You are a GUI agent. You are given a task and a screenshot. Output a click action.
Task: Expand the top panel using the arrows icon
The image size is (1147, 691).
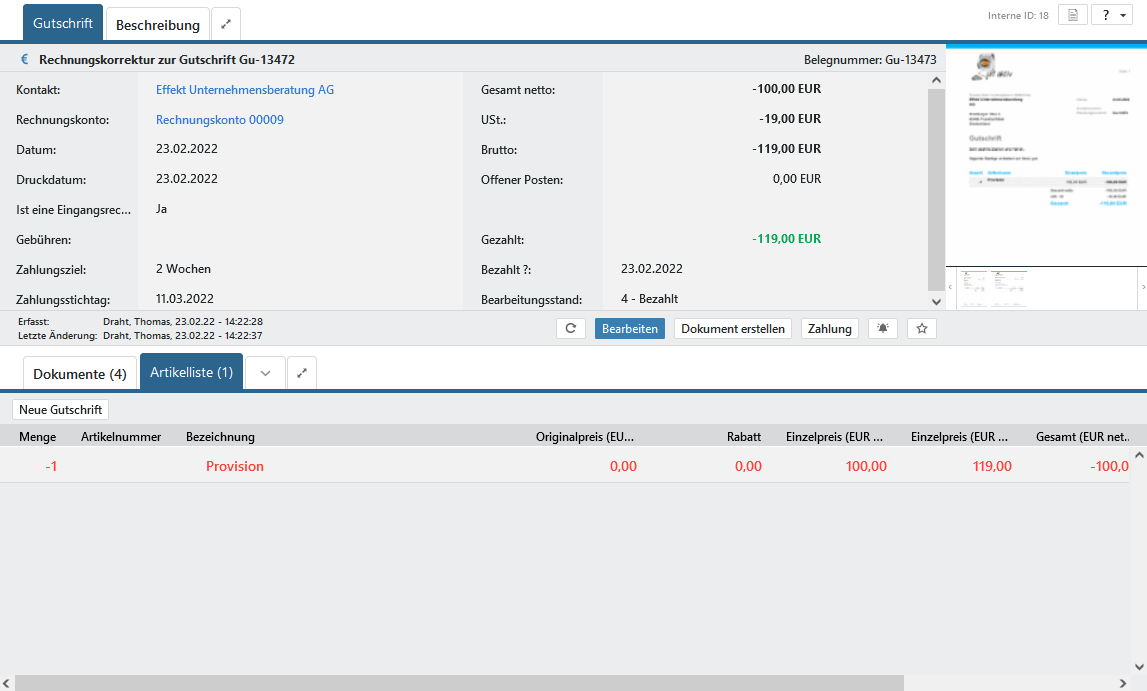coord(226,24)
